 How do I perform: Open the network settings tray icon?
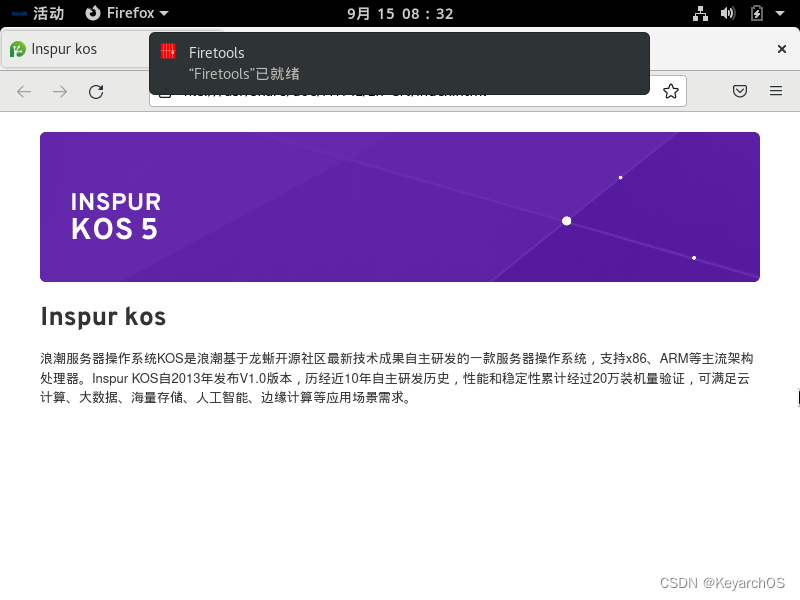click(700, 13)
